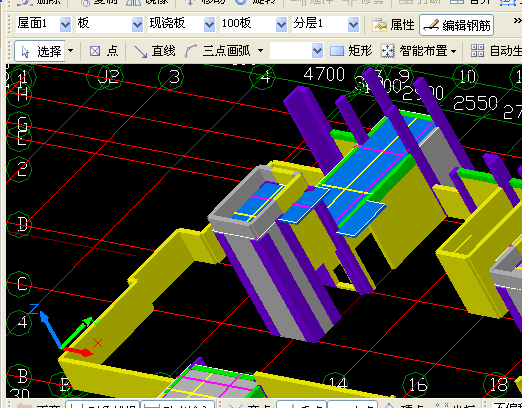Image resolution: width=522 pixels, height=408 pixels.
Task: Click the 4700 dimension label
Action: (x=324, y=74)
